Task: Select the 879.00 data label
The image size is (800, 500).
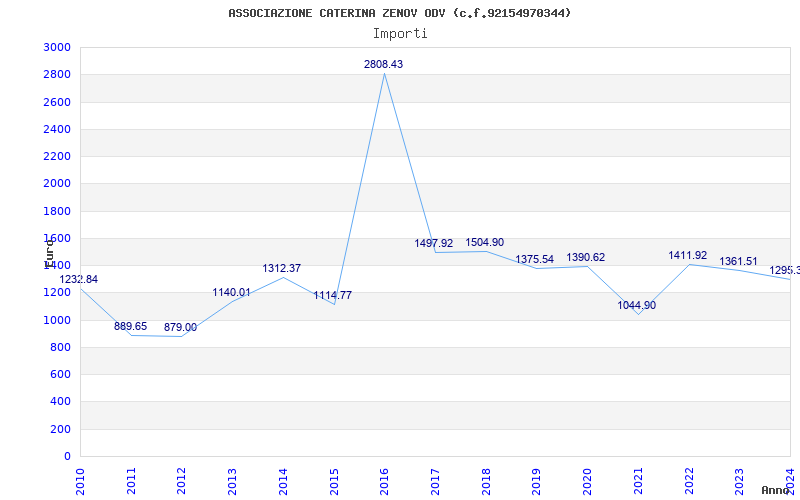Action: pyautogui.click(x=180, y=328)
